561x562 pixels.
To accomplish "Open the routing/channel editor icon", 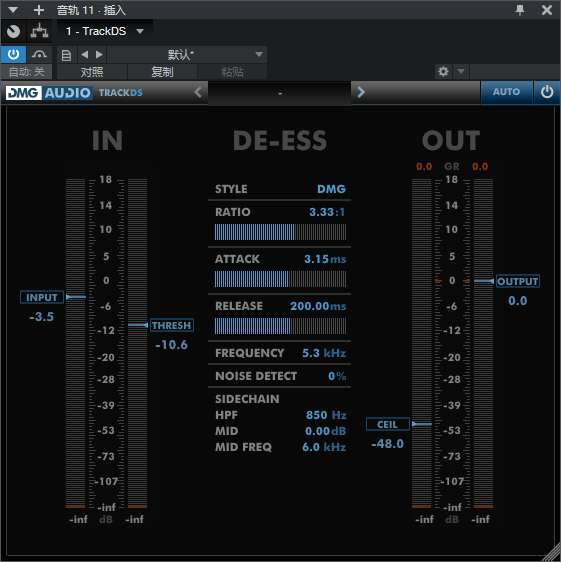I will pos(39,32).
